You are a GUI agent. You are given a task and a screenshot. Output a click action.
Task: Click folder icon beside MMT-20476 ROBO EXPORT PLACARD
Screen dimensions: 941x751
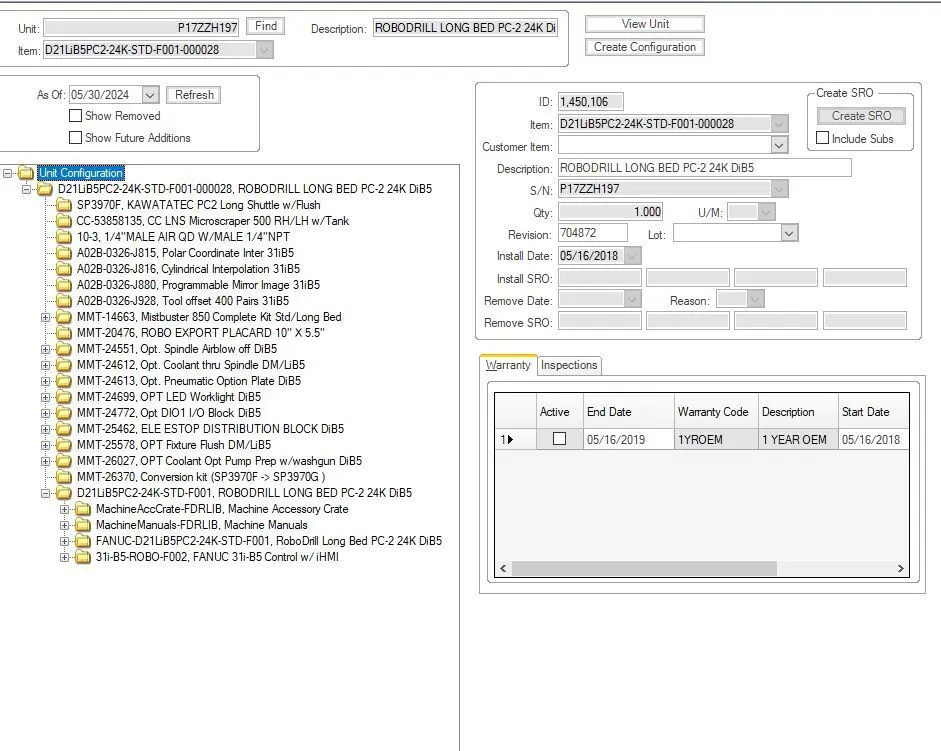click(x=65, y=333)
